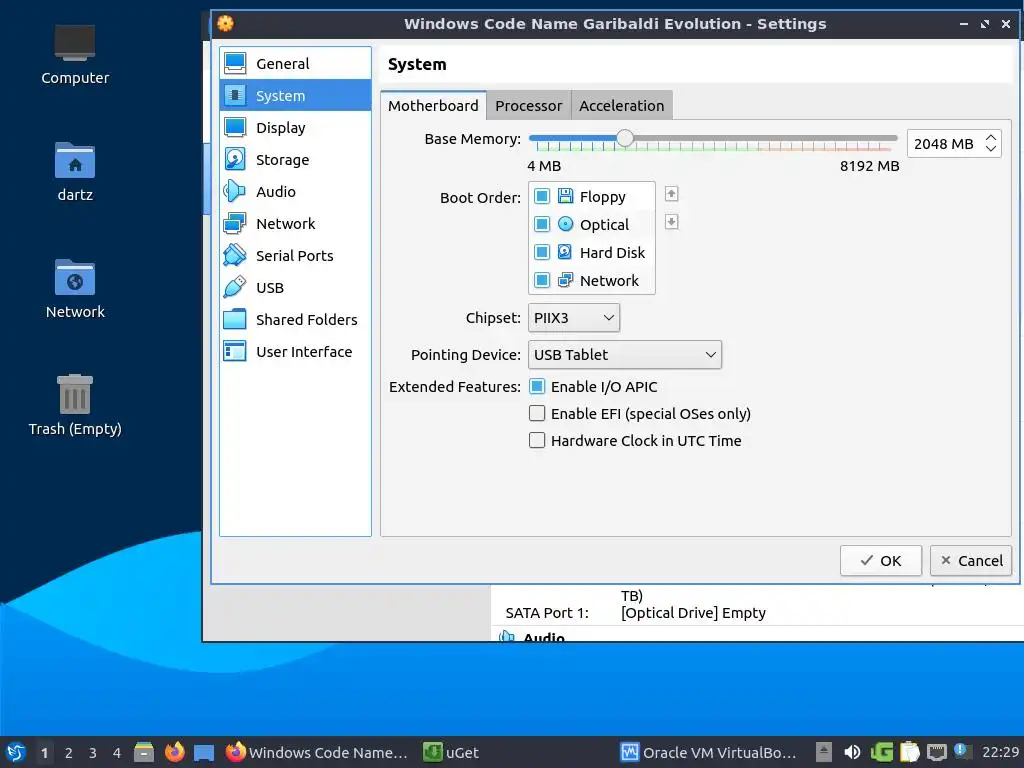Screen dimensions: 1024x768
Task: Open the General settings category
Action: [x=295, y=63]
